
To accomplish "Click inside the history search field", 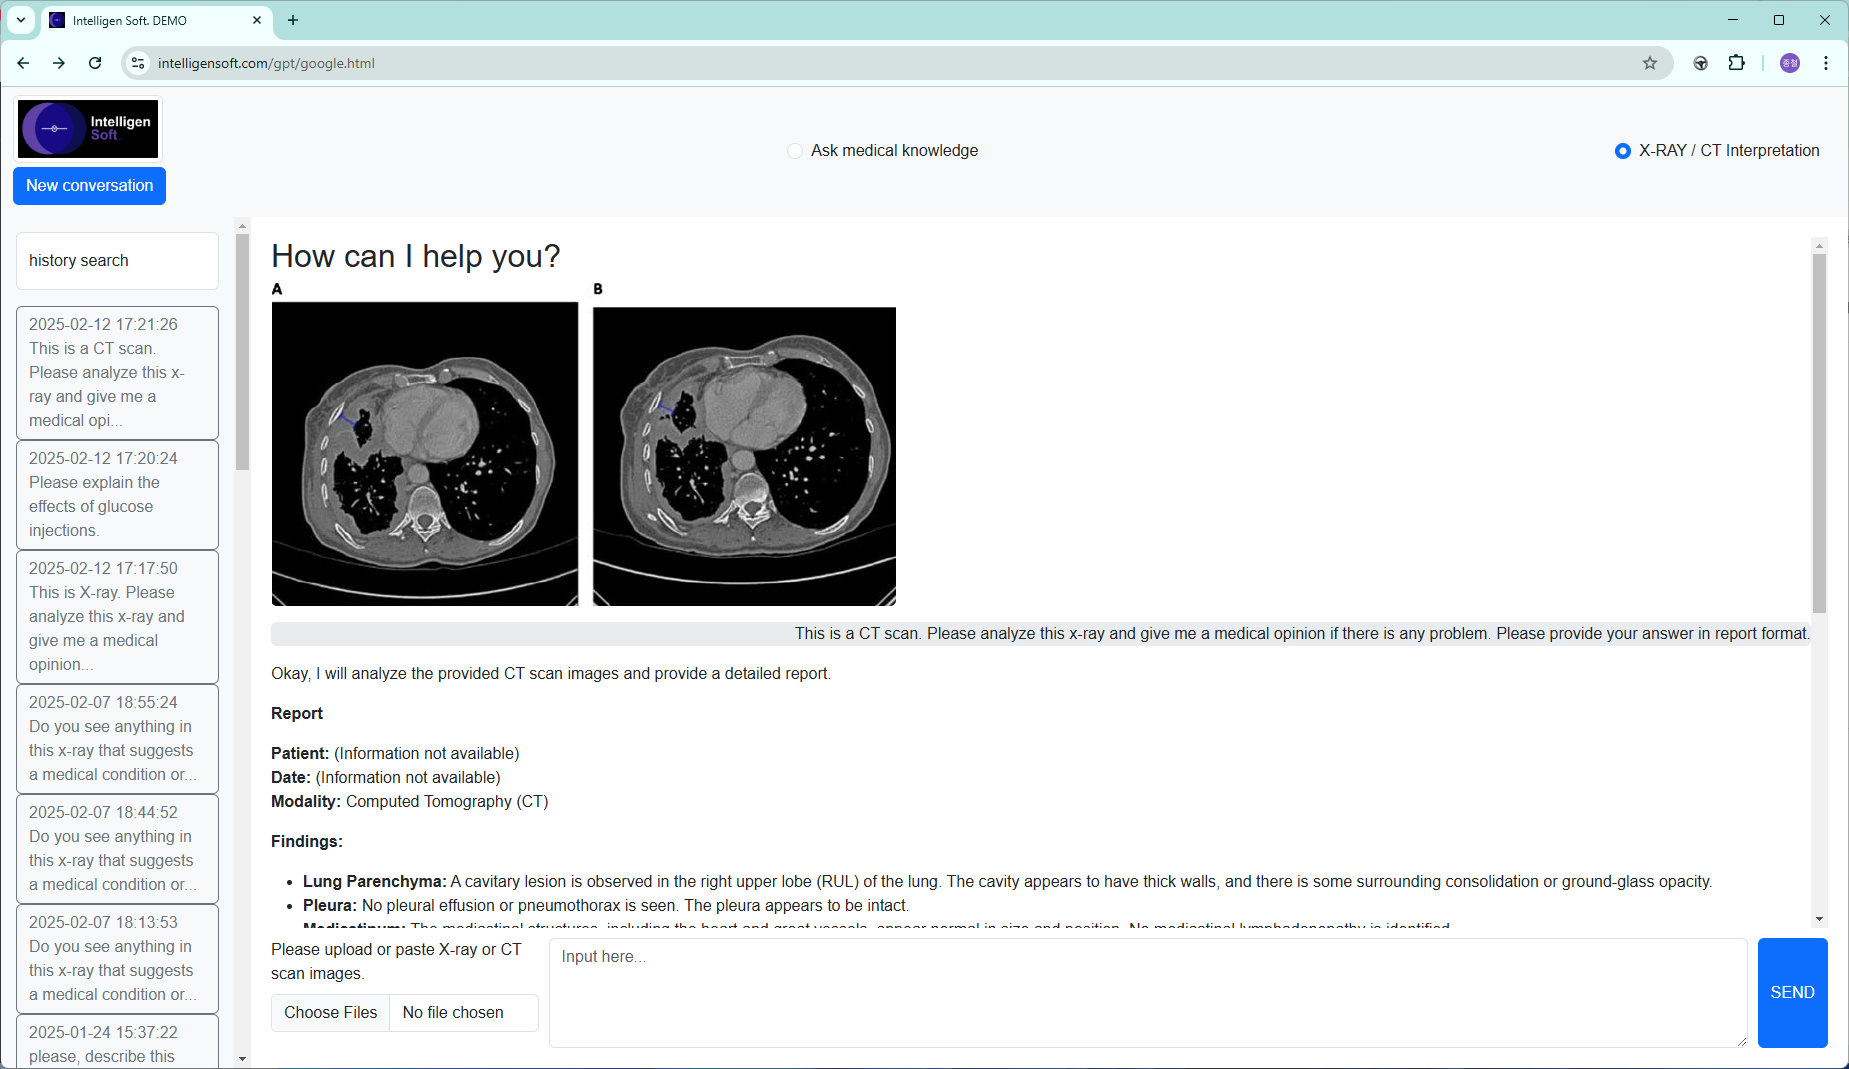I will tap(117, 260).
